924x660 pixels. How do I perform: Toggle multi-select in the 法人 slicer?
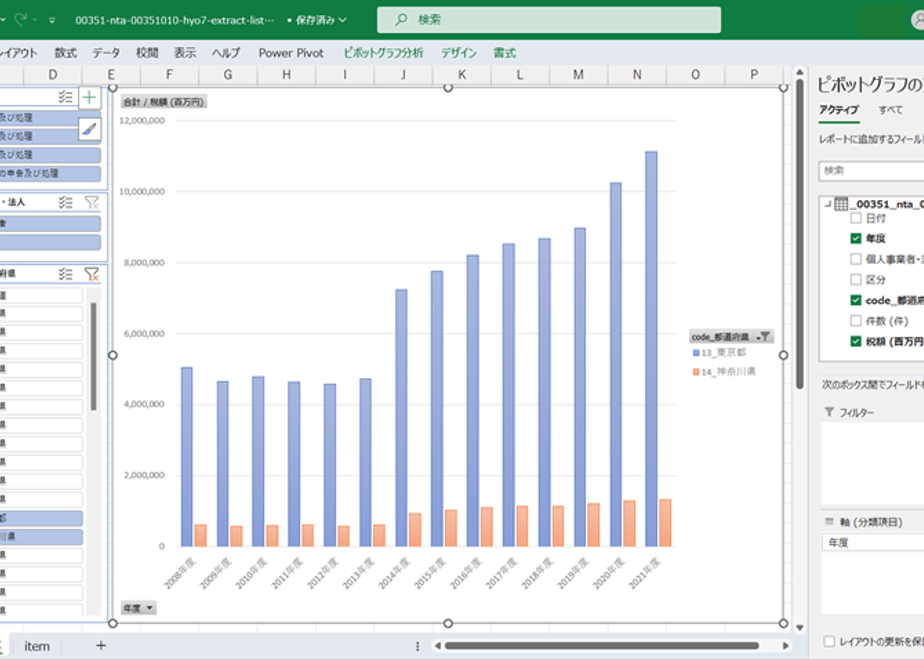65,203
